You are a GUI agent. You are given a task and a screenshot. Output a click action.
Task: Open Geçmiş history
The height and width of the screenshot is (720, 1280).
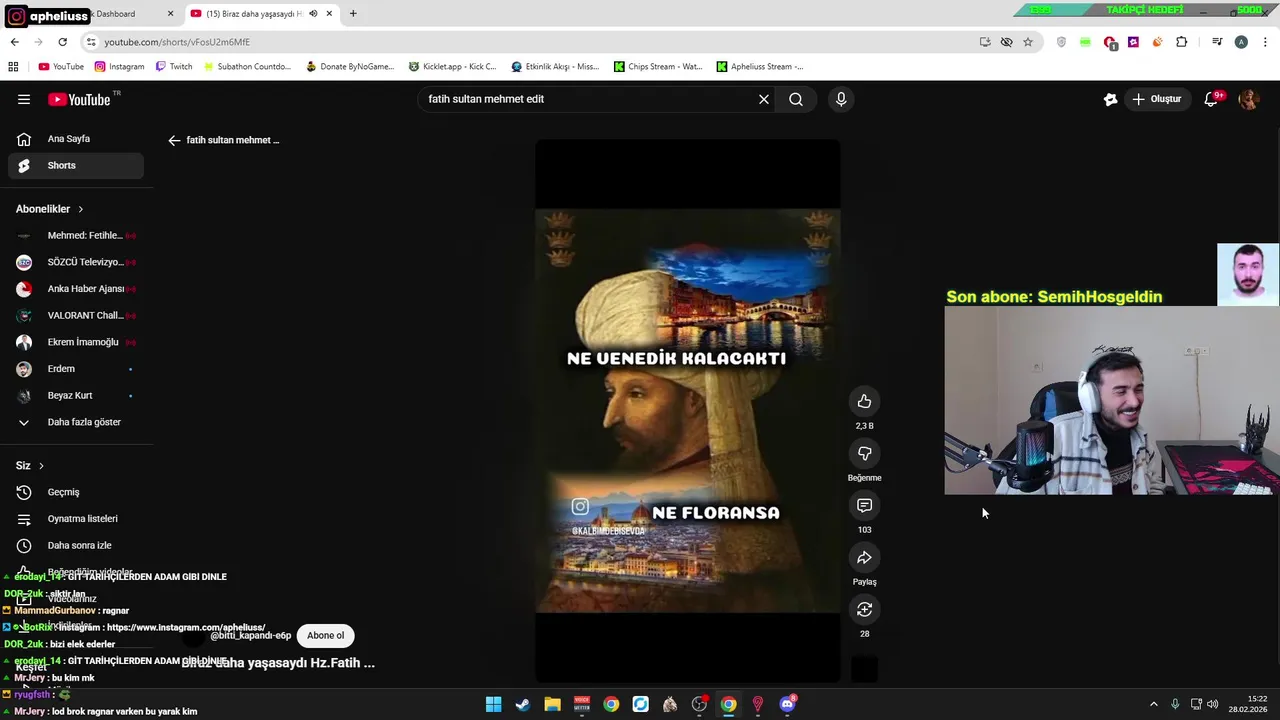[76, 492]
